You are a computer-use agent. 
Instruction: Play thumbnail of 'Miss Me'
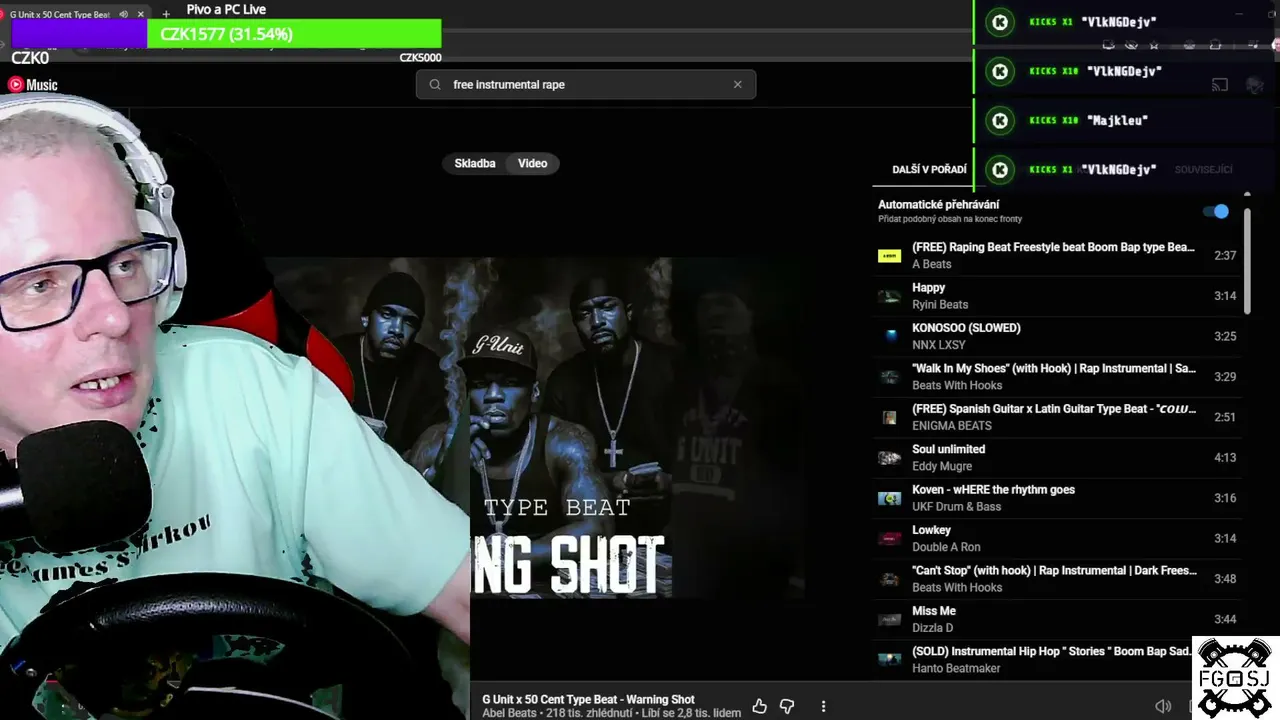(889, 620)
